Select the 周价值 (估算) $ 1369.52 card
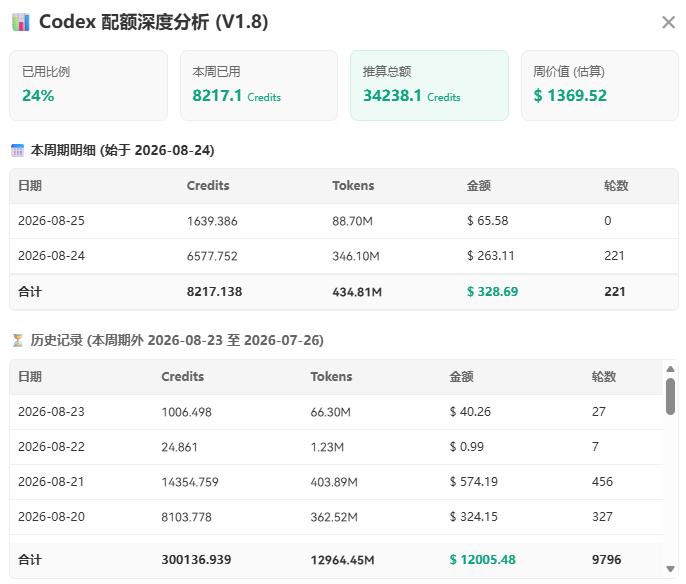 [x=600, y=85]
